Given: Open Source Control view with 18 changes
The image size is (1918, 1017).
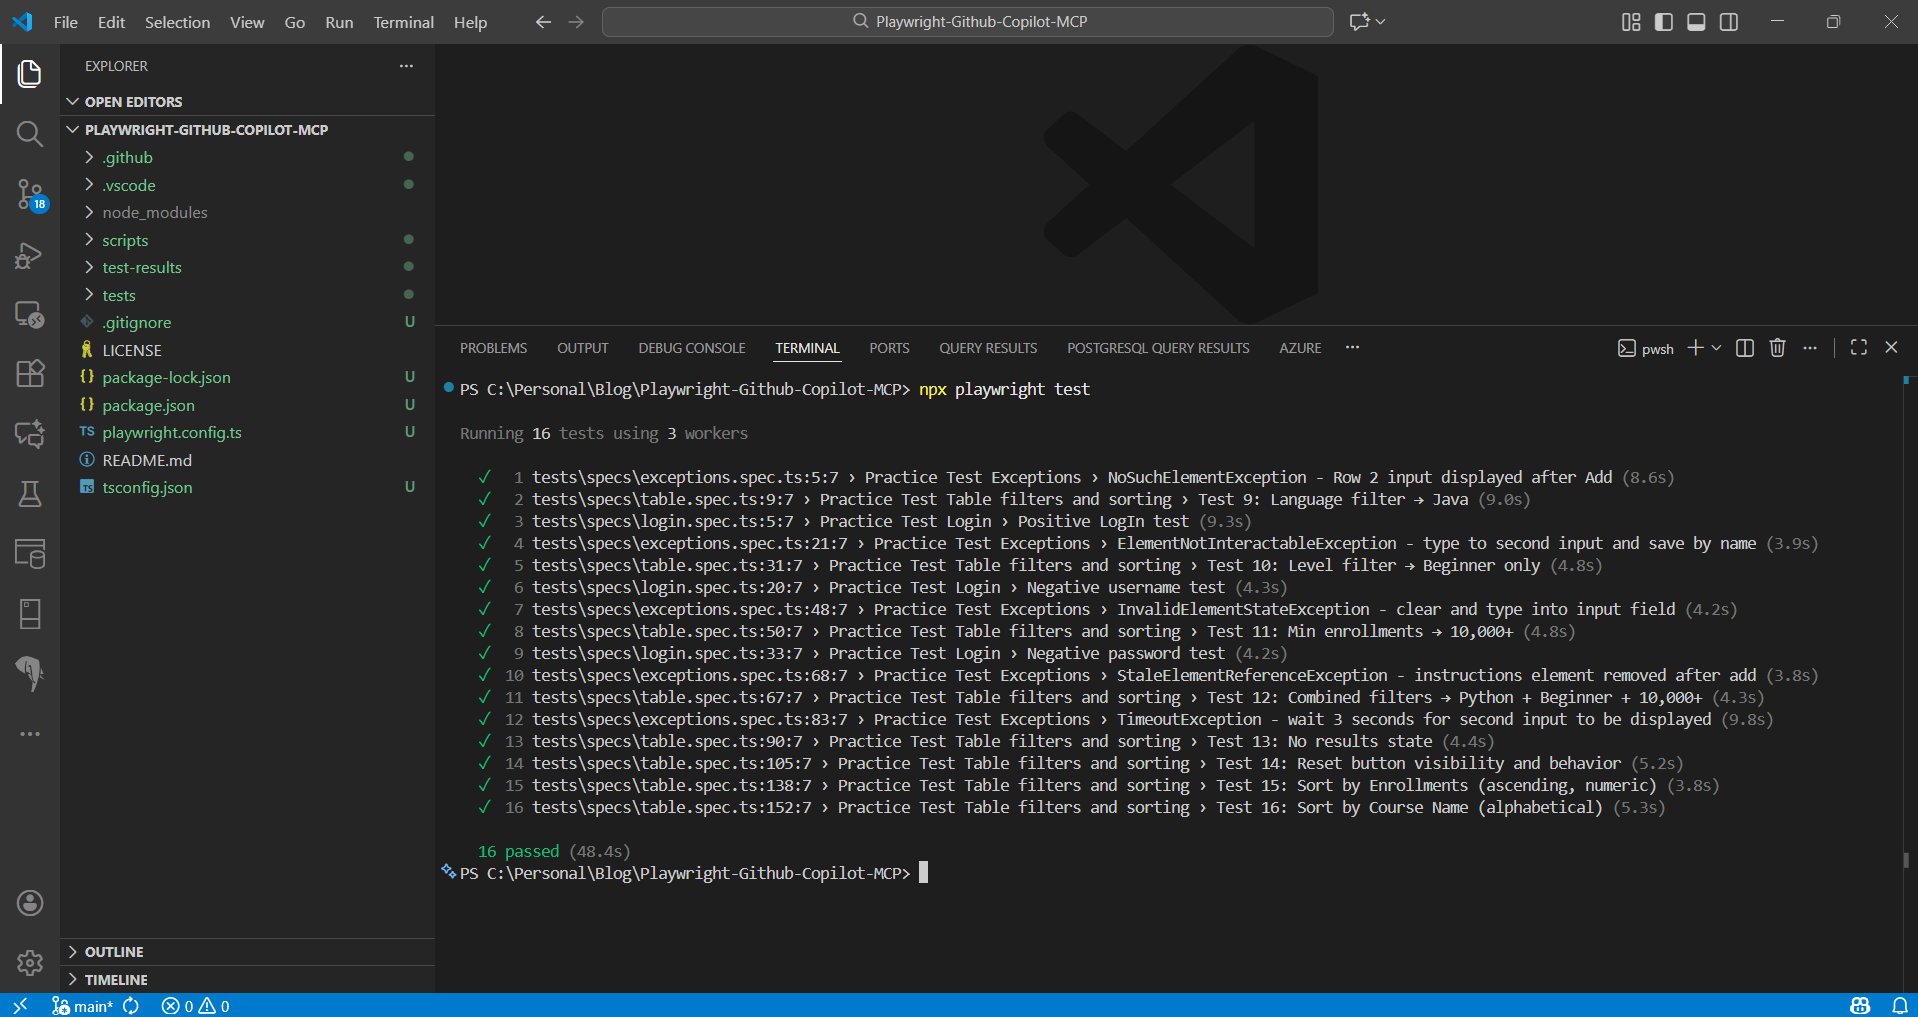Looking at the screenshot, I should [x=30, y=194].
